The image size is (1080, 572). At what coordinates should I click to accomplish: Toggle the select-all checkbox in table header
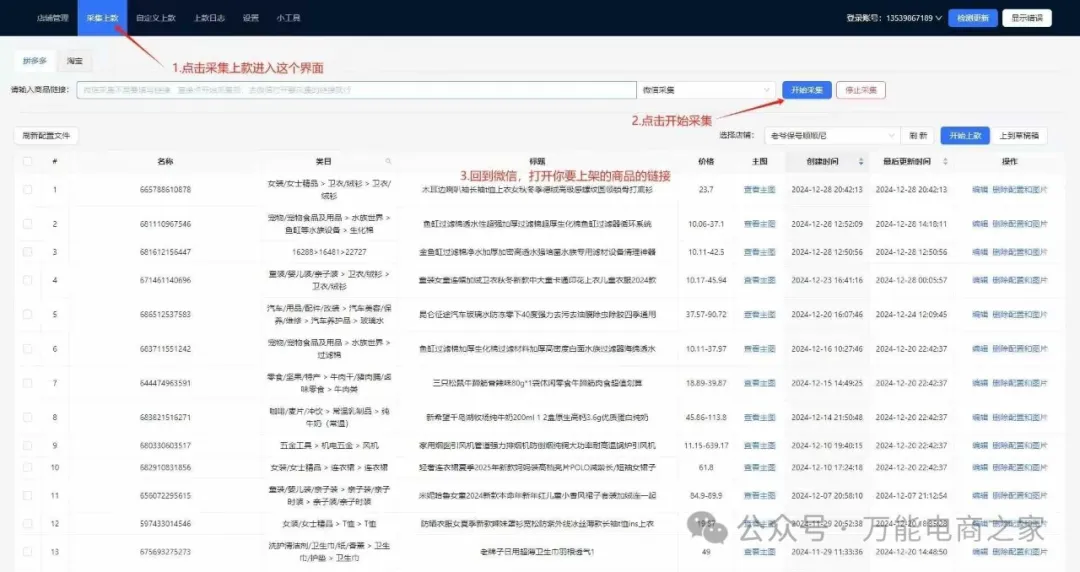tap(28, 162)
